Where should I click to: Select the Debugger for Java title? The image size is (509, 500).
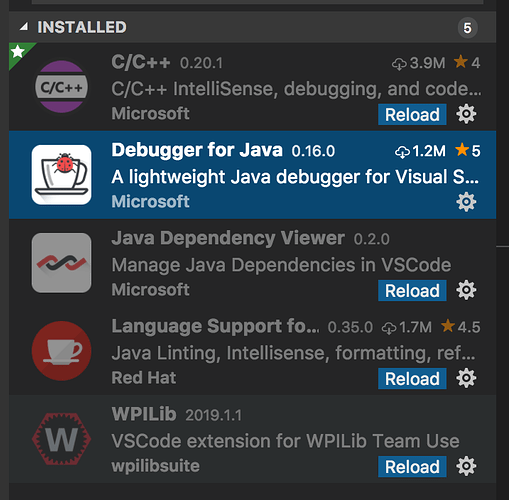coord(197,150)
